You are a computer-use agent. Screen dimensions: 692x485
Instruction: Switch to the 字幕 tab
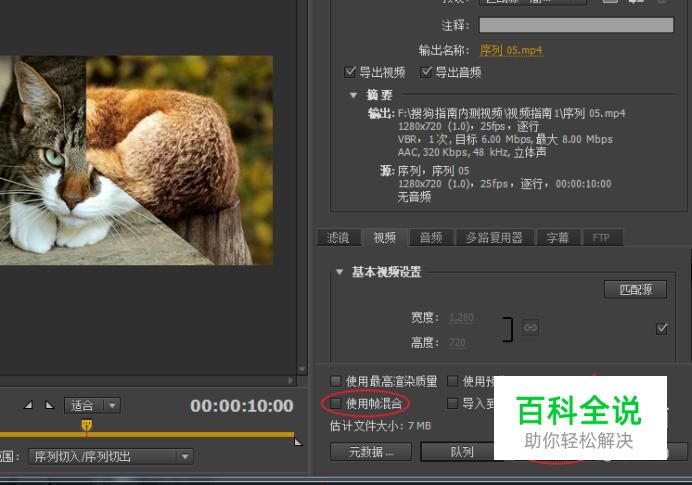[558, 238]
